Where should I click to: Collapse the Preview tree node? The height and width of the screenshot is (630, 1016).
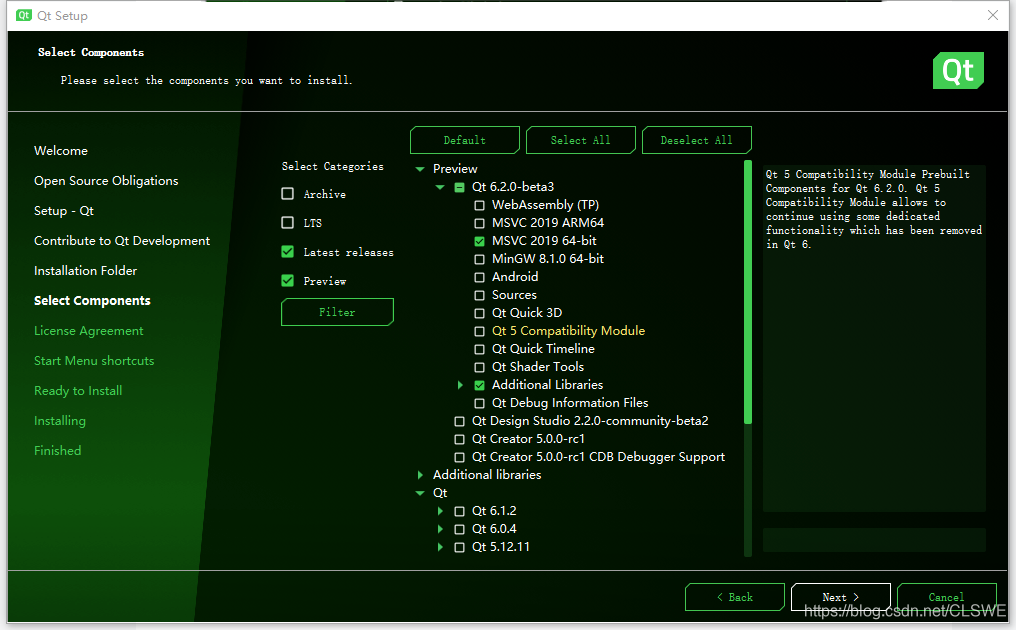(x=420, y=169)
